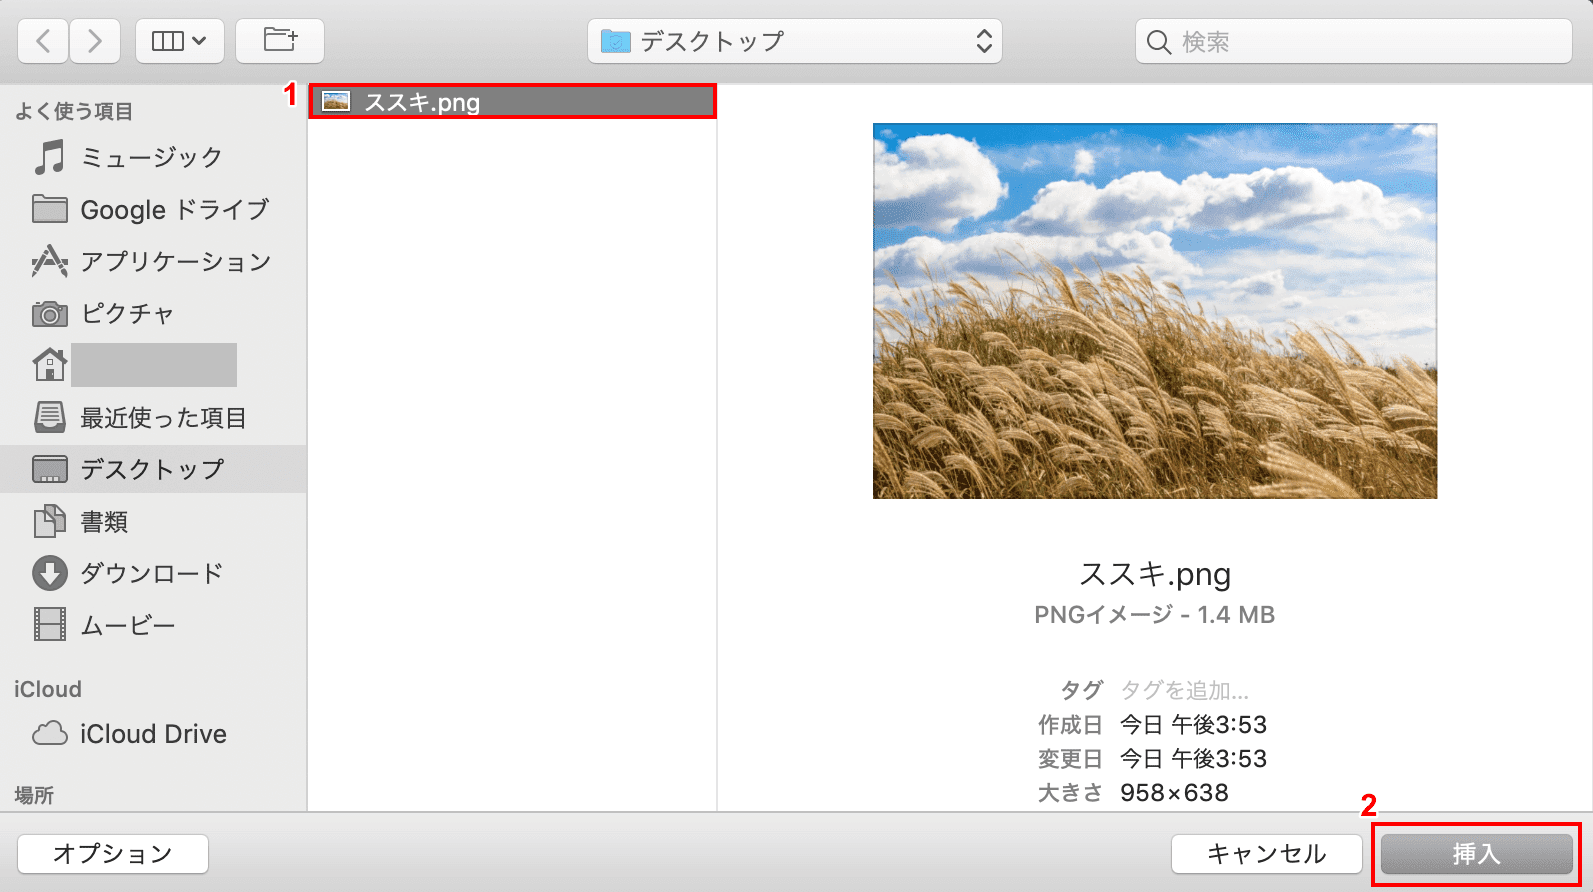Click the film strip icon beside ムービー
The image size is (1593, 892).
49,625
